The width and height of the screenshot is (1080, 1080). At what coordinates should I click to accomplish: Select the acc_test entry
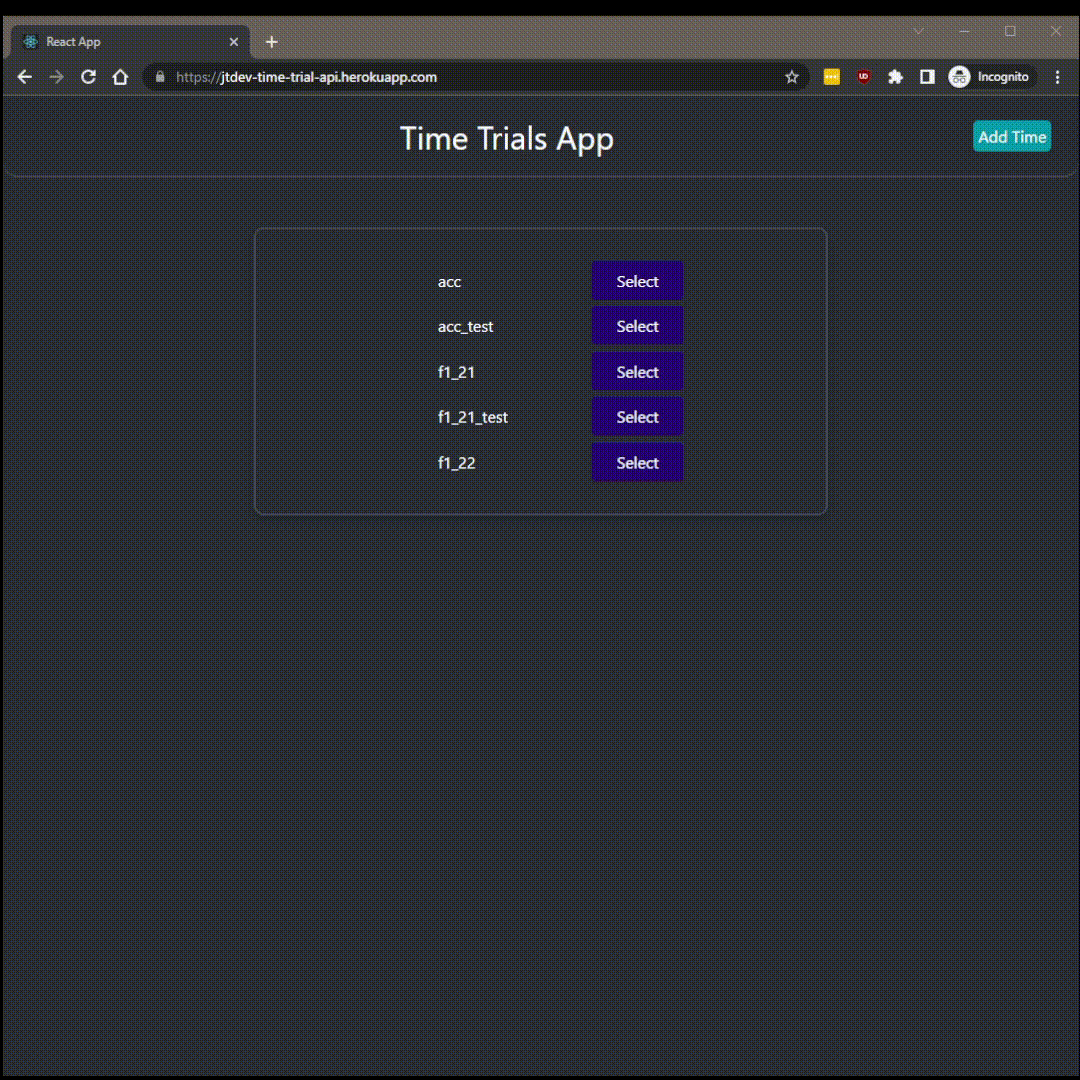tap(637, 326)
